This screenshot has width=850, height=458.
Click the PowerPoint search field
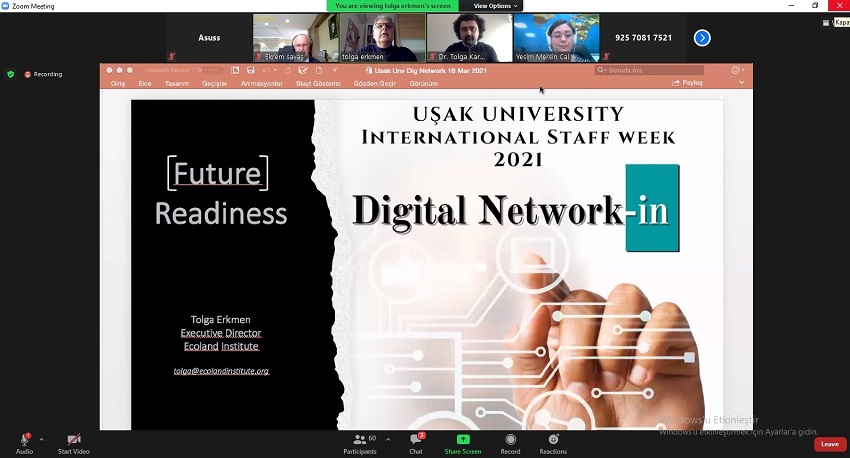pos(650,70)
